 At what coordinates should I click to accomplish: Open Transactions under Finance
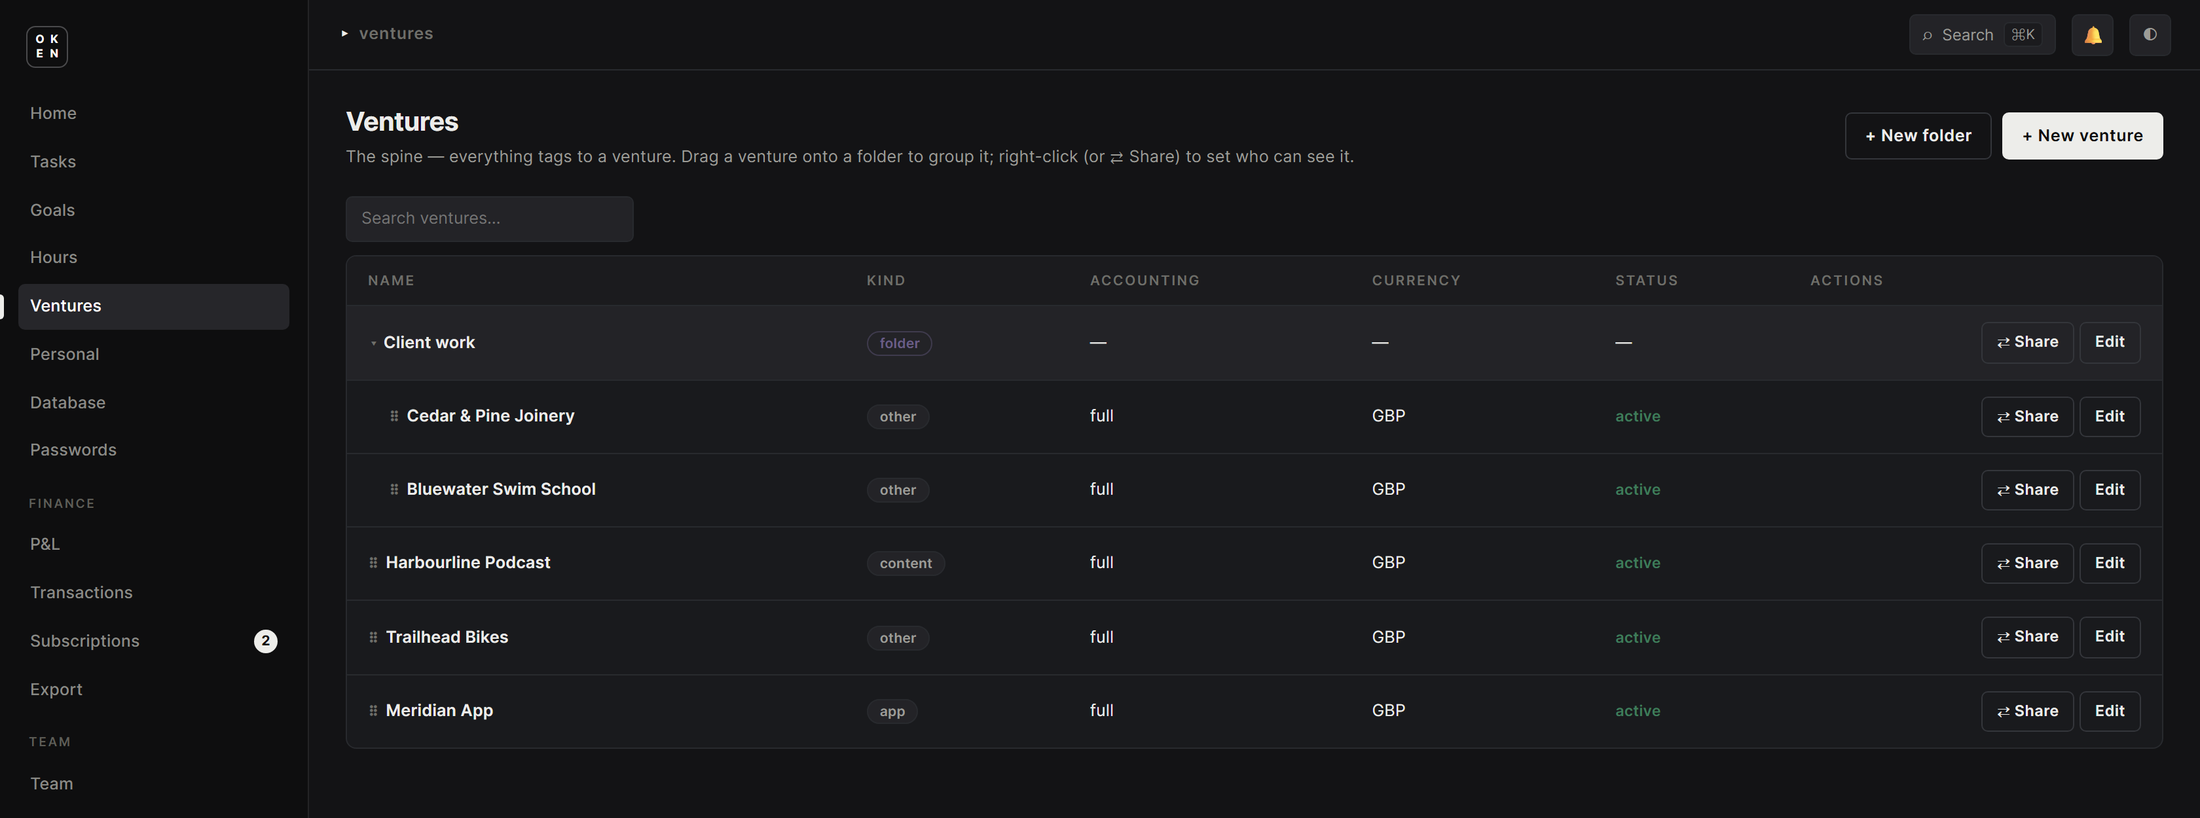(x=154, y=592)
